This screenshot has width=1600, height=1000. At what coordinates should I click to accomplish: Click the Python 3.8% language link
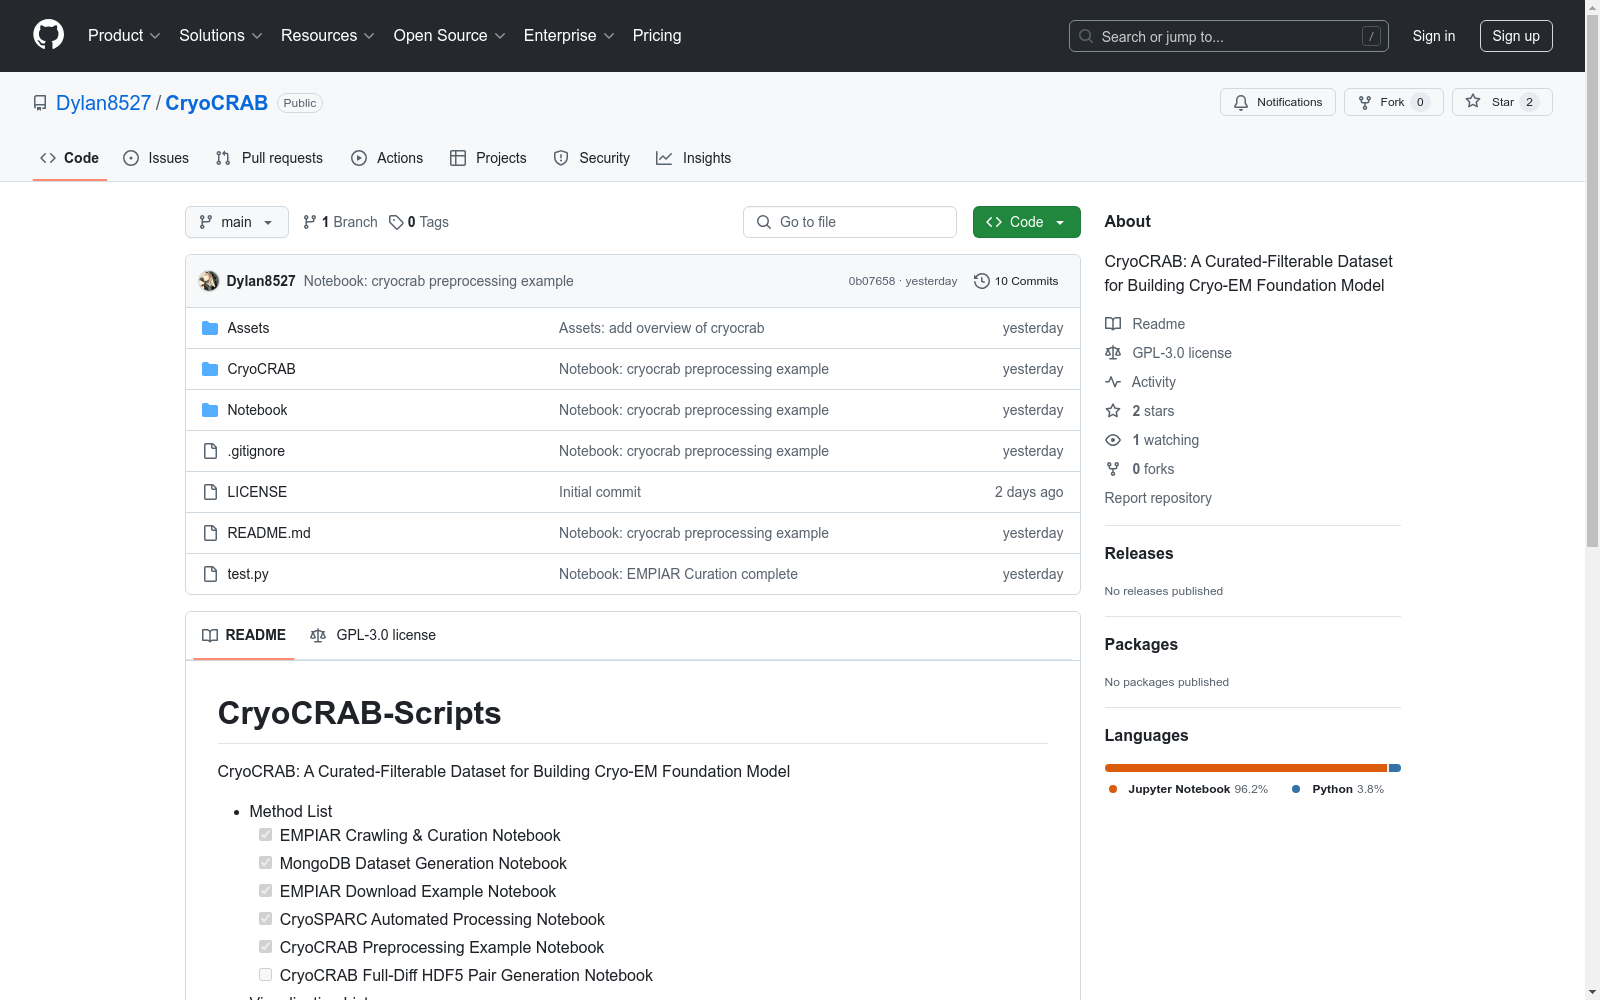(1338, 789)
